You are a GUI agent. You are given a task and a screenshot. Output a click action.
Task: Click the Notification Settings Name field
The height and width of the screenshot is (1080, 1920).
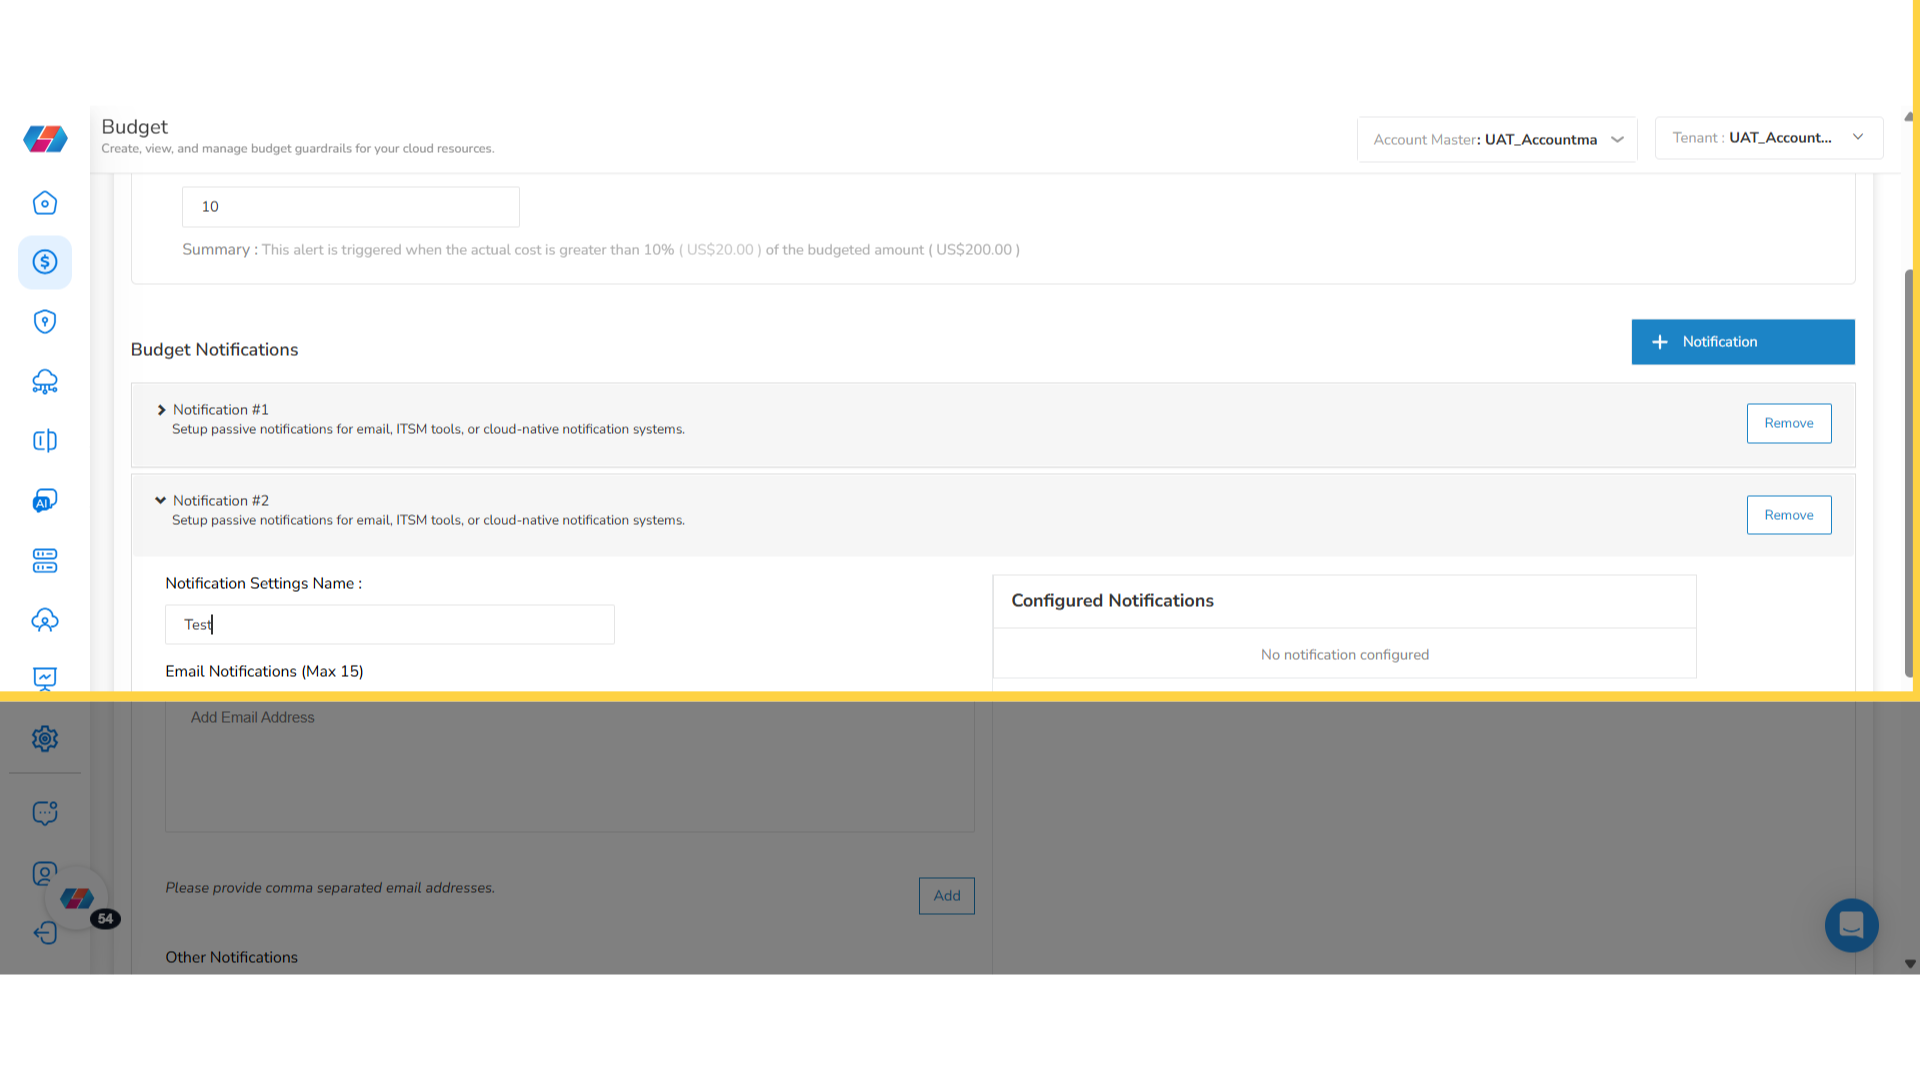pyautogui.click(x=390, y=625)
